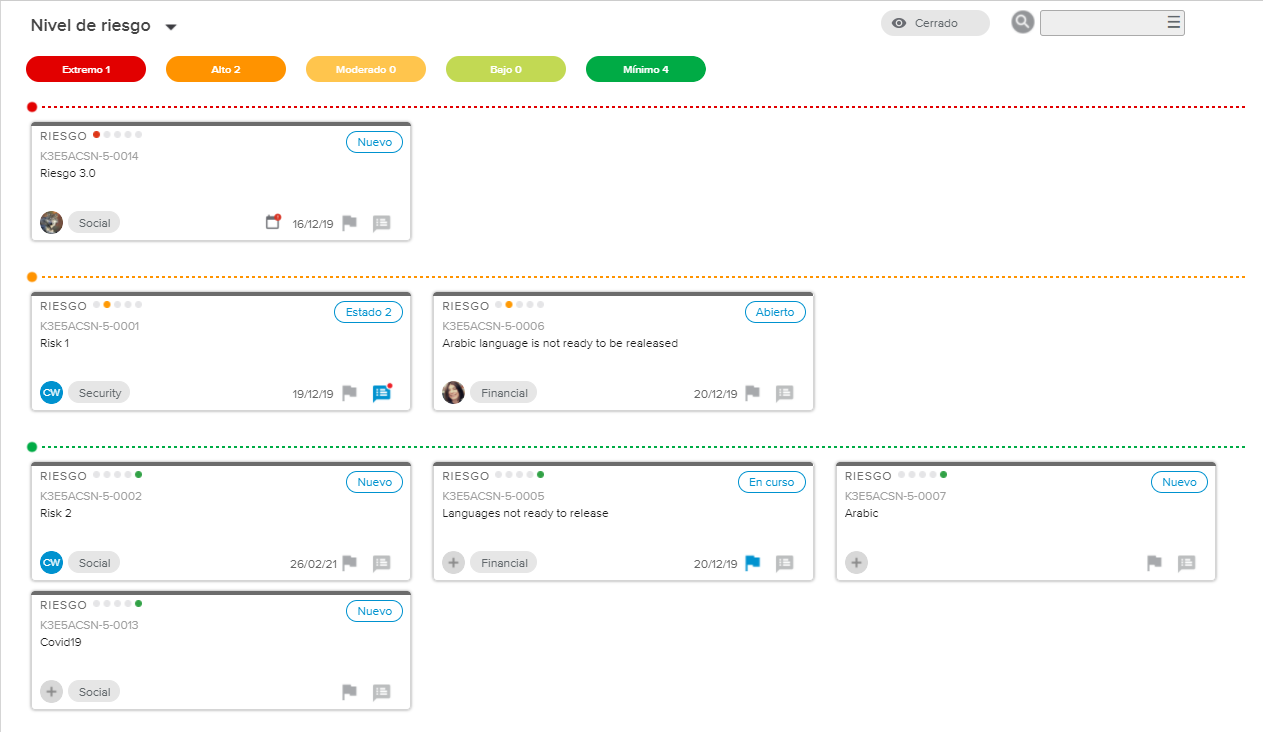
Task: Click the blue flag on Languages card
Action: 753,563
